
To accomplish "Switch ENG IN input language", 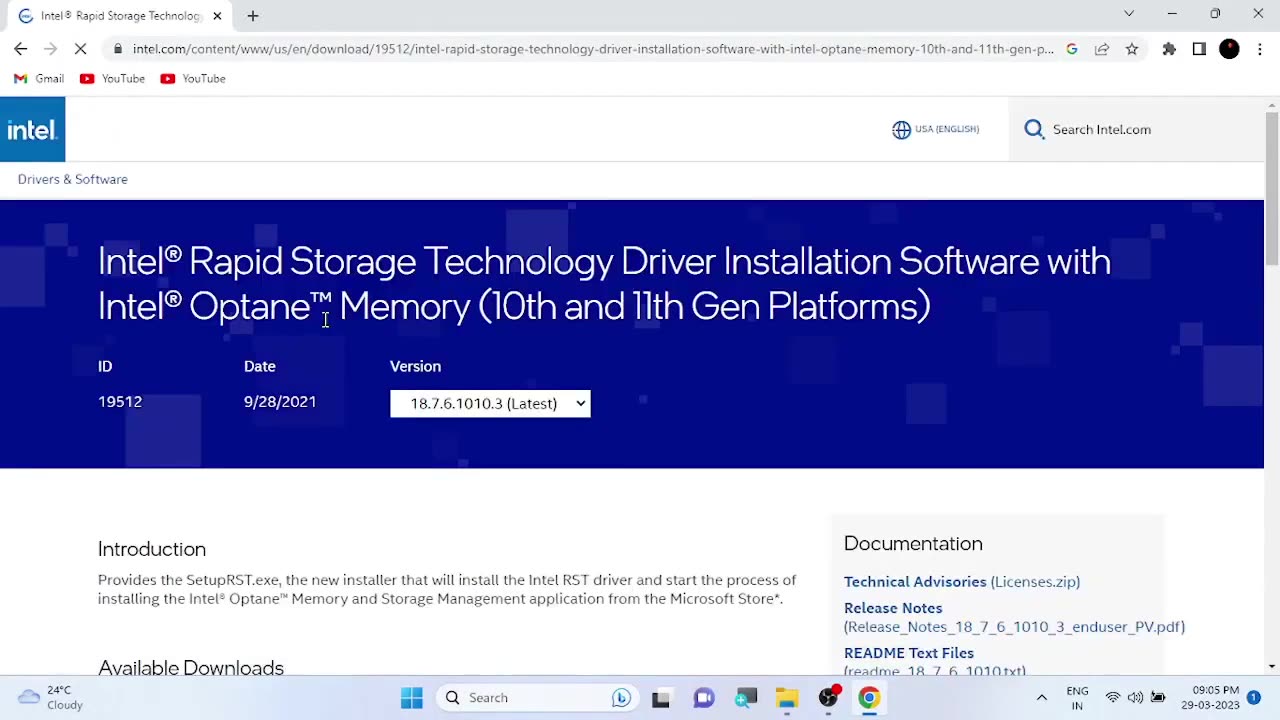I will 1077,698.
